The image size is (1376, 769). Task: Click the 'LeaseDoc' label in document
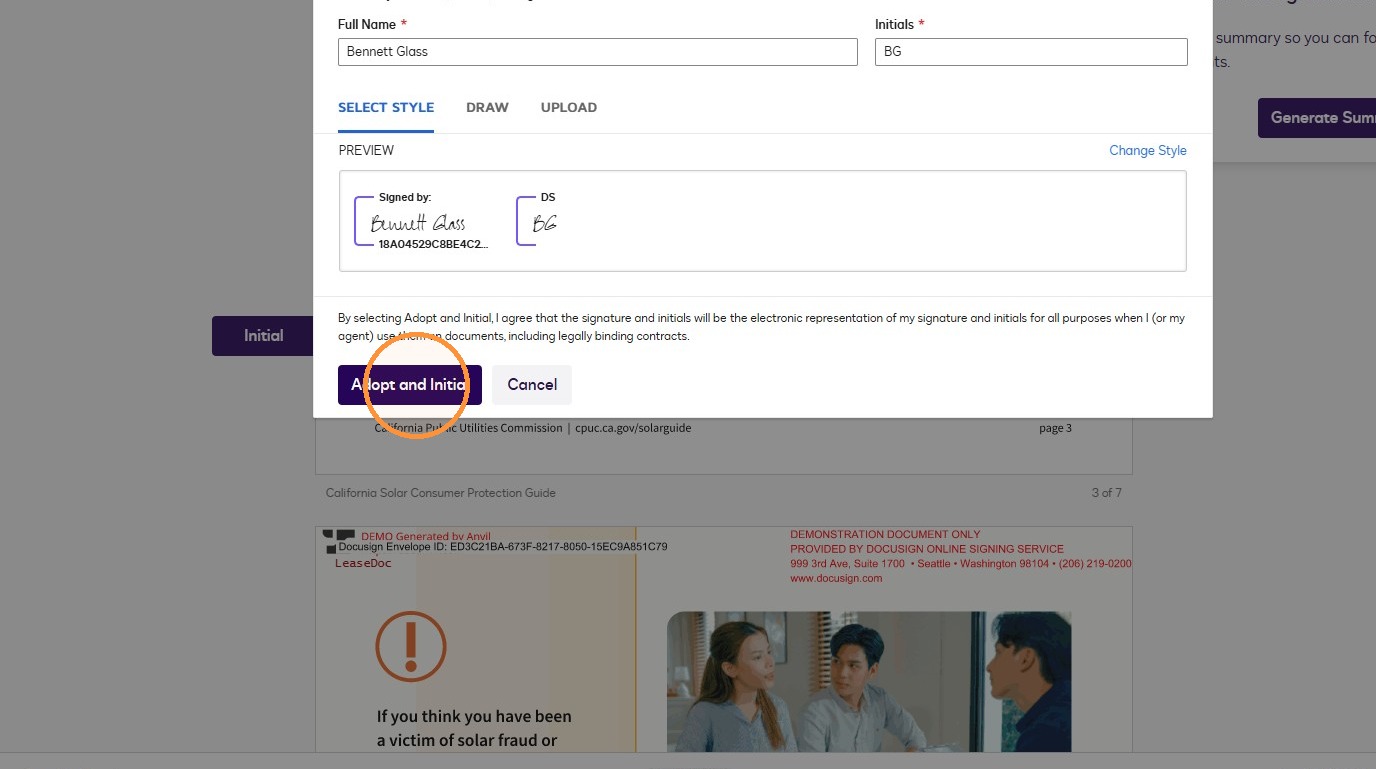click(363, 564)
